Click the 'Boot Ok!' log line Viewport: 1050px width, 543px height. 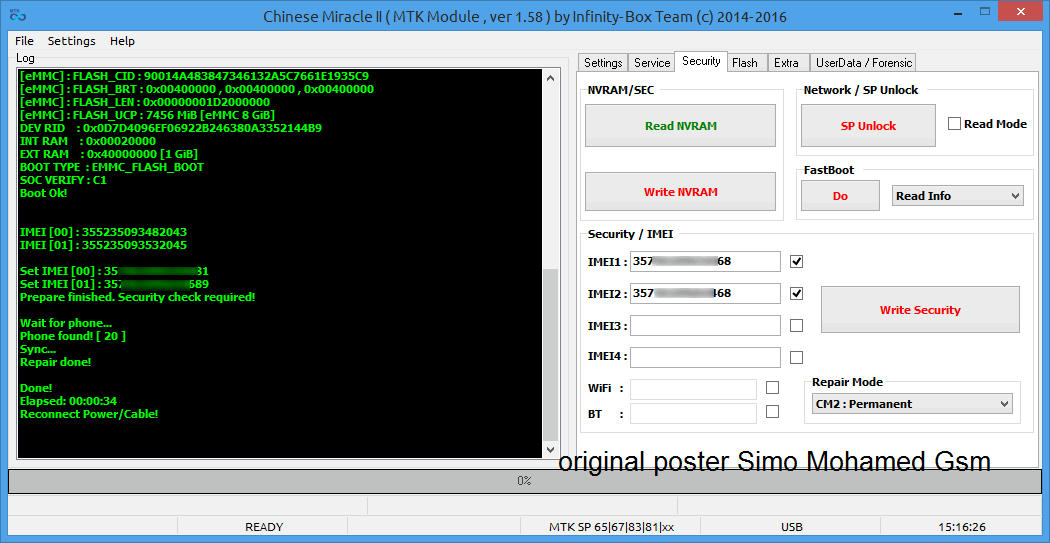44,193
